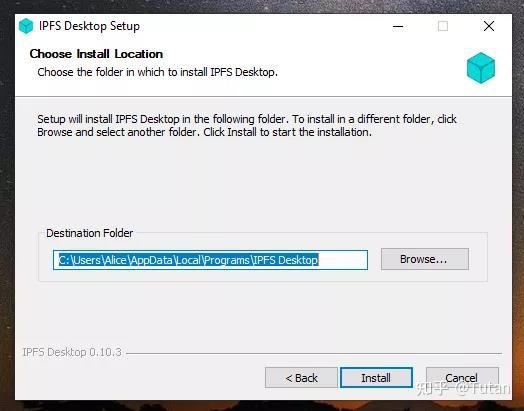Click the 'Setup will install IPFS Desktop' instruction text
524x411 pixels.
tap(247, 126)
